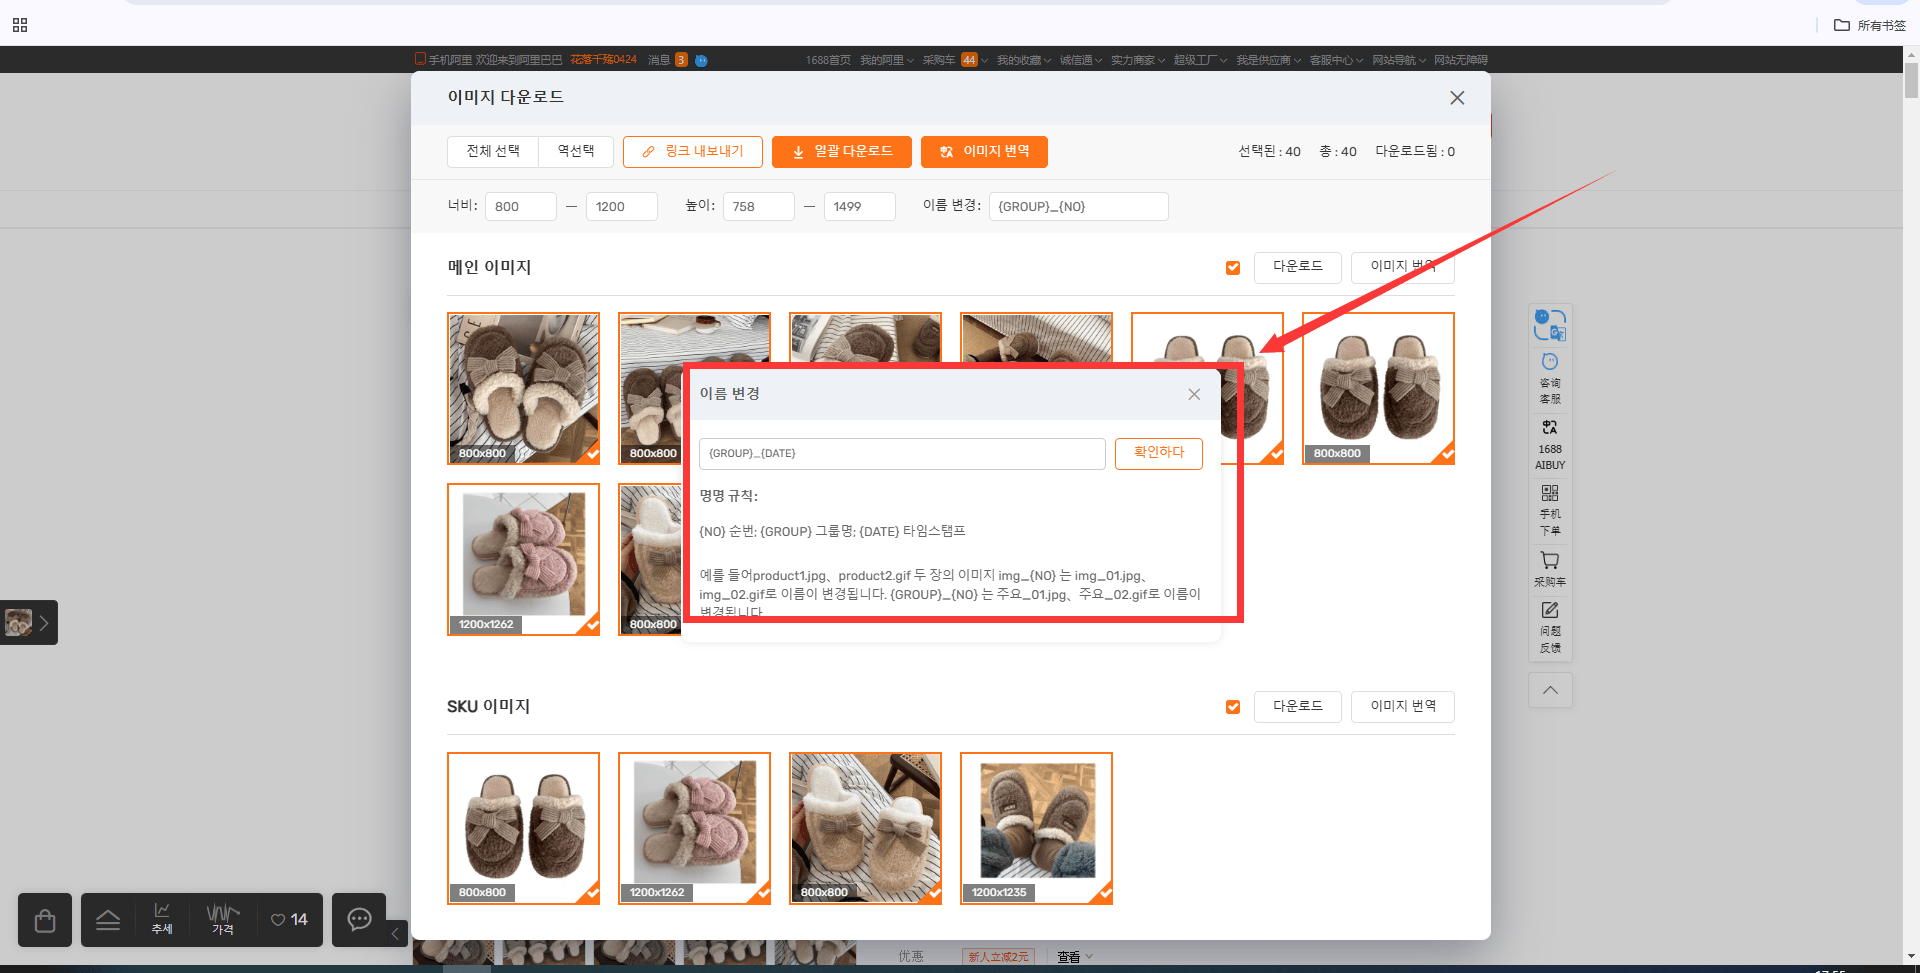The width and height of the screenshot is (1920, 973).
Task: Open the shopping bag icon at bottom left
Action: pos(45,920)
